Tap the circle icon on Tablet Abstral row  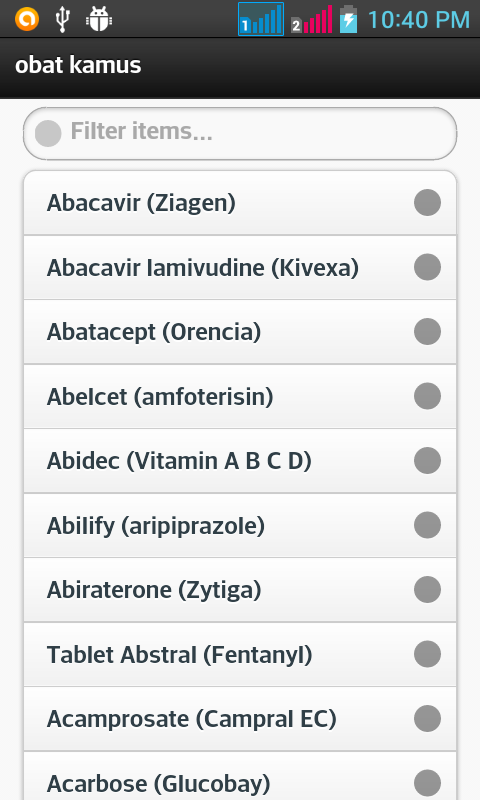point(427,655)
